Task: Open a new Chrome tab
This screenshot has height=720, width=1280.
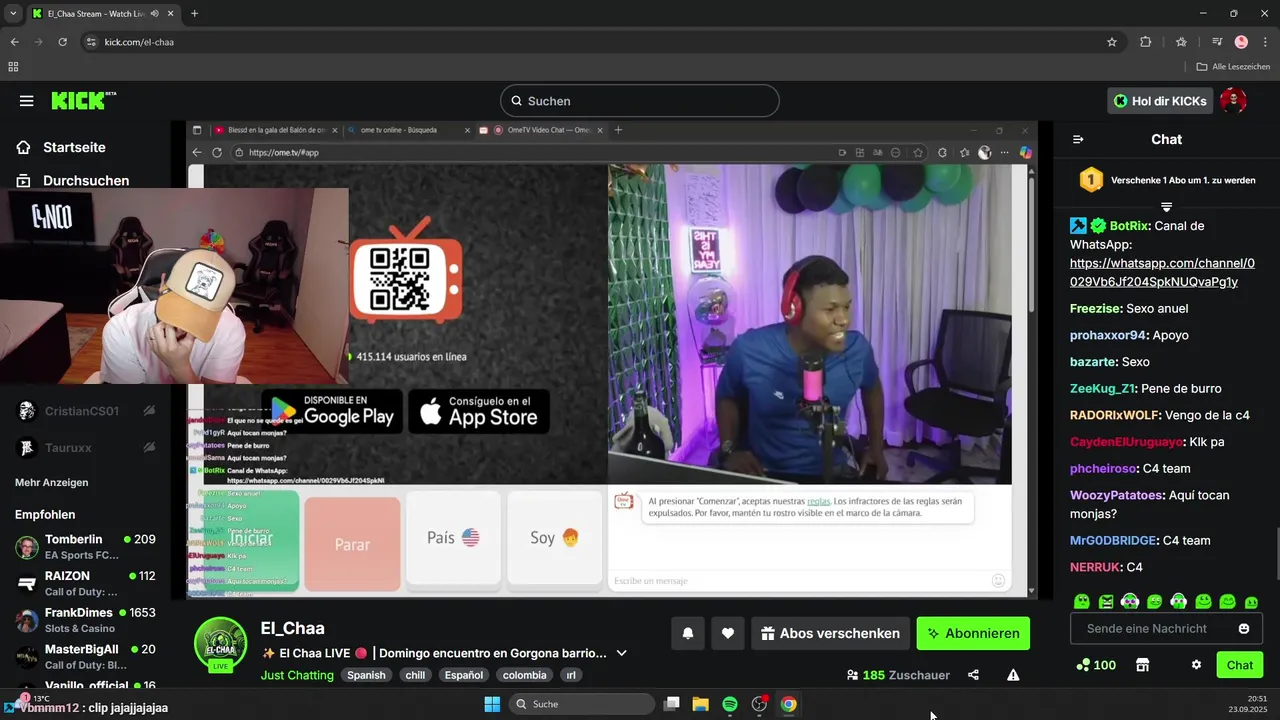Action: click(x=194, y=14)
